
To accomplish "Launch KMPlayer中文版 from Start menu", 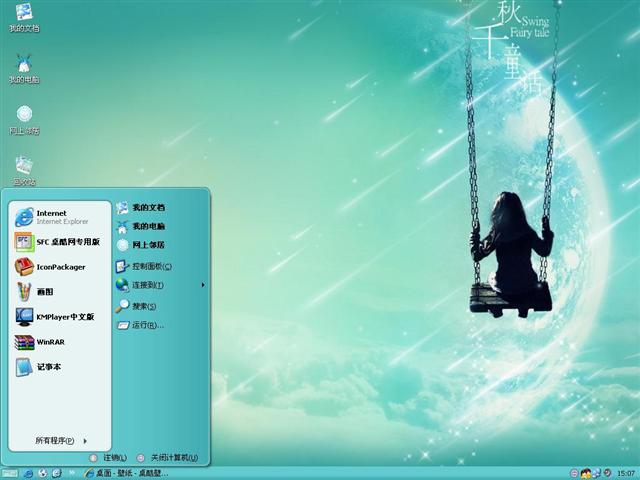I will pyautogui.click(x=60, y=317).
